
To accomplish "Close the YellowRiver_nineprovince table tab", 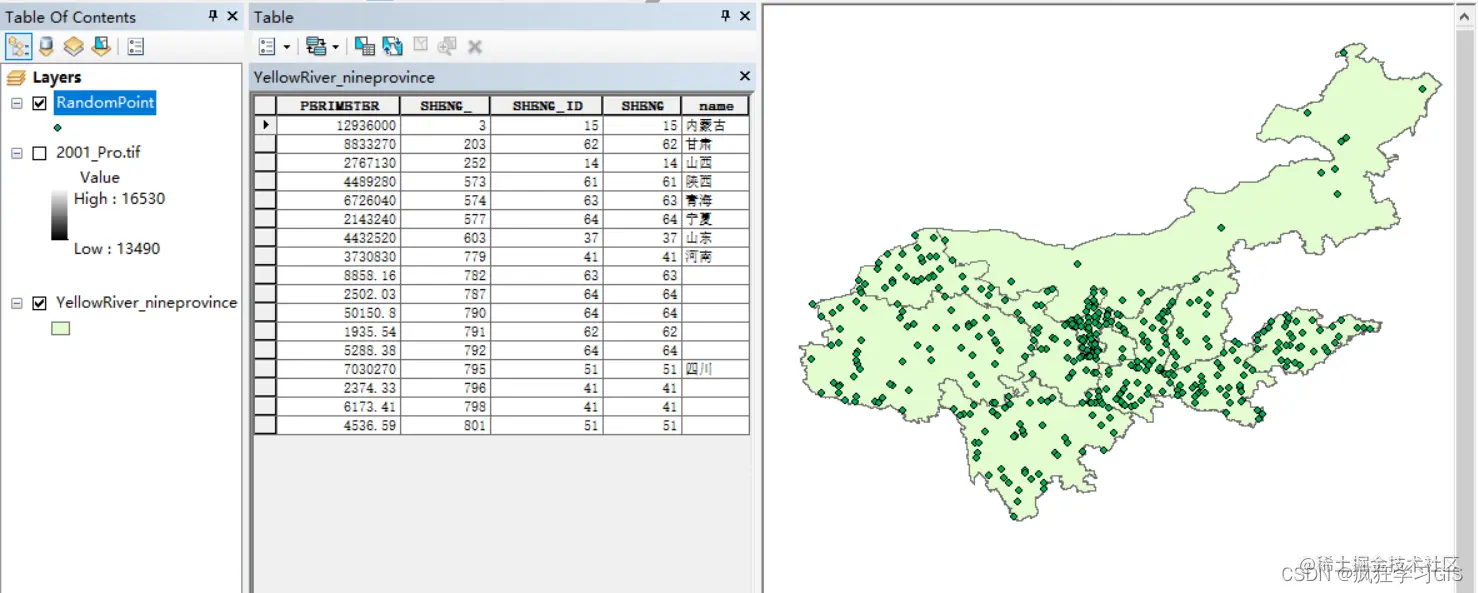I will tap(744, 76).
